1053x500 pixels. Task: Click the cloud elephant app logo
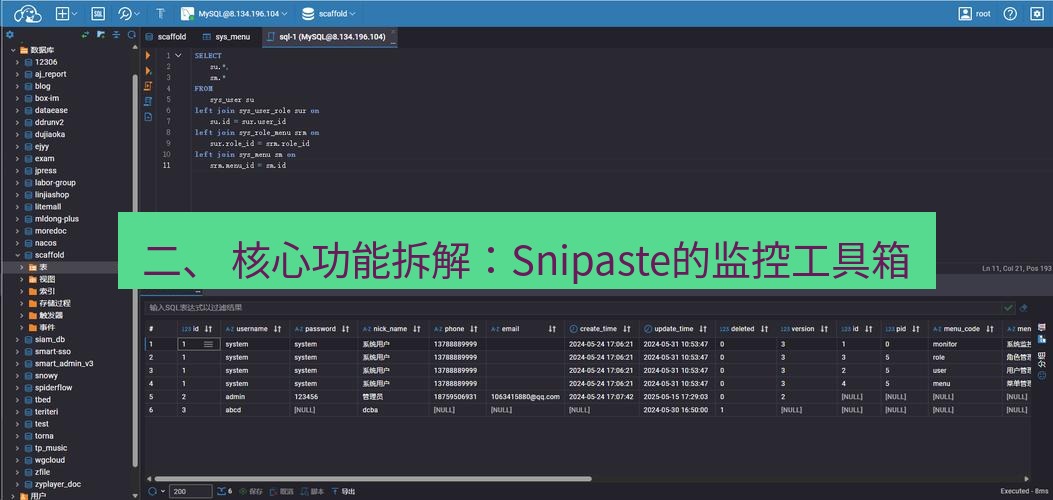click(x=28, y=13)
